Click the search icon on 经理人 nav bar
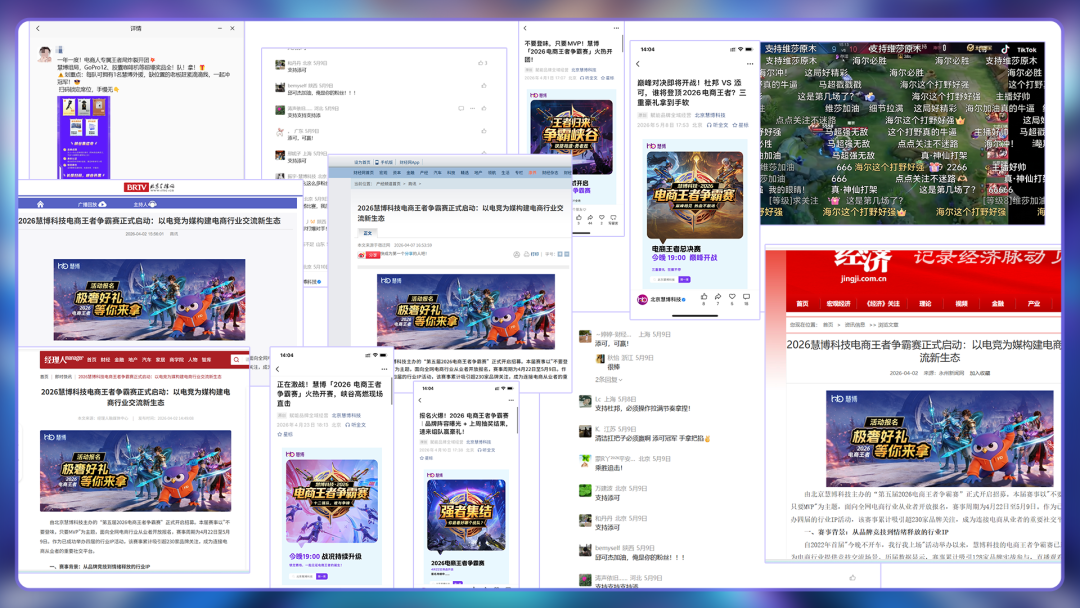This screenshot has width=1080, height=608. point(236,359)
